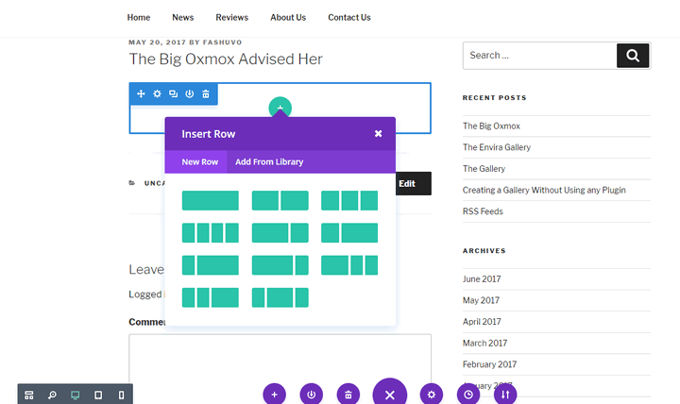Viewport: 680px width, 404px height.
Task: Switch to the New Row tab
Action: click(x=200, y=162)
